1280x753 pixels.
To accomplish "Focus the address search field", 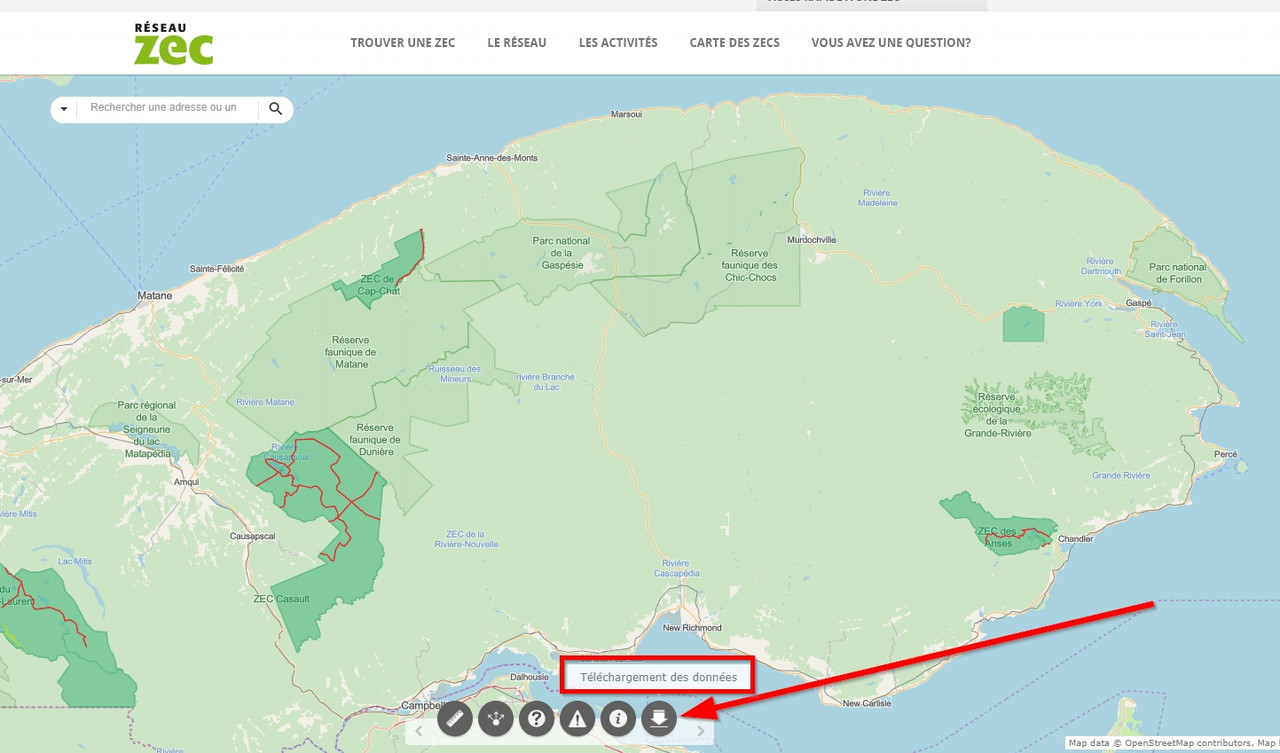I will click(x=167, y=108).
